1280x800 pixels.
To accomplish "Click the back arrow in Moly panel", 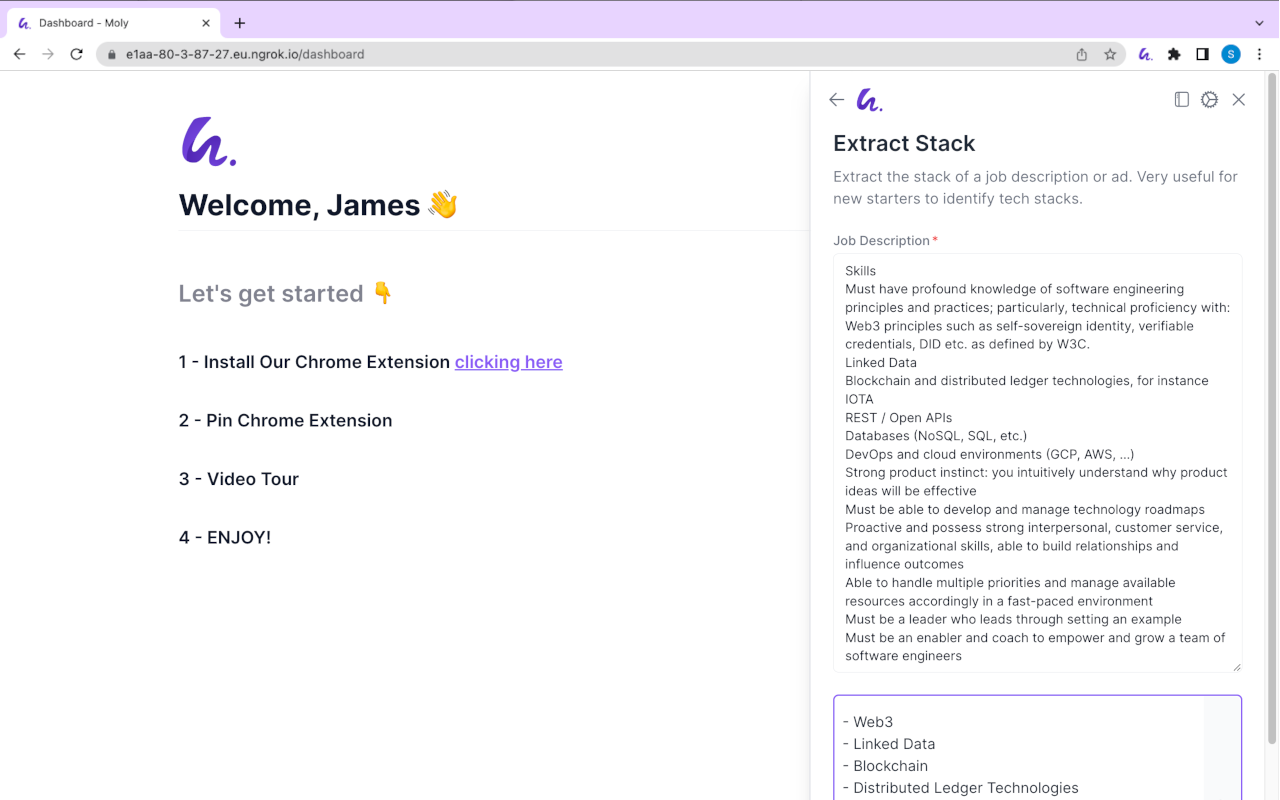I will click(837, 100).
